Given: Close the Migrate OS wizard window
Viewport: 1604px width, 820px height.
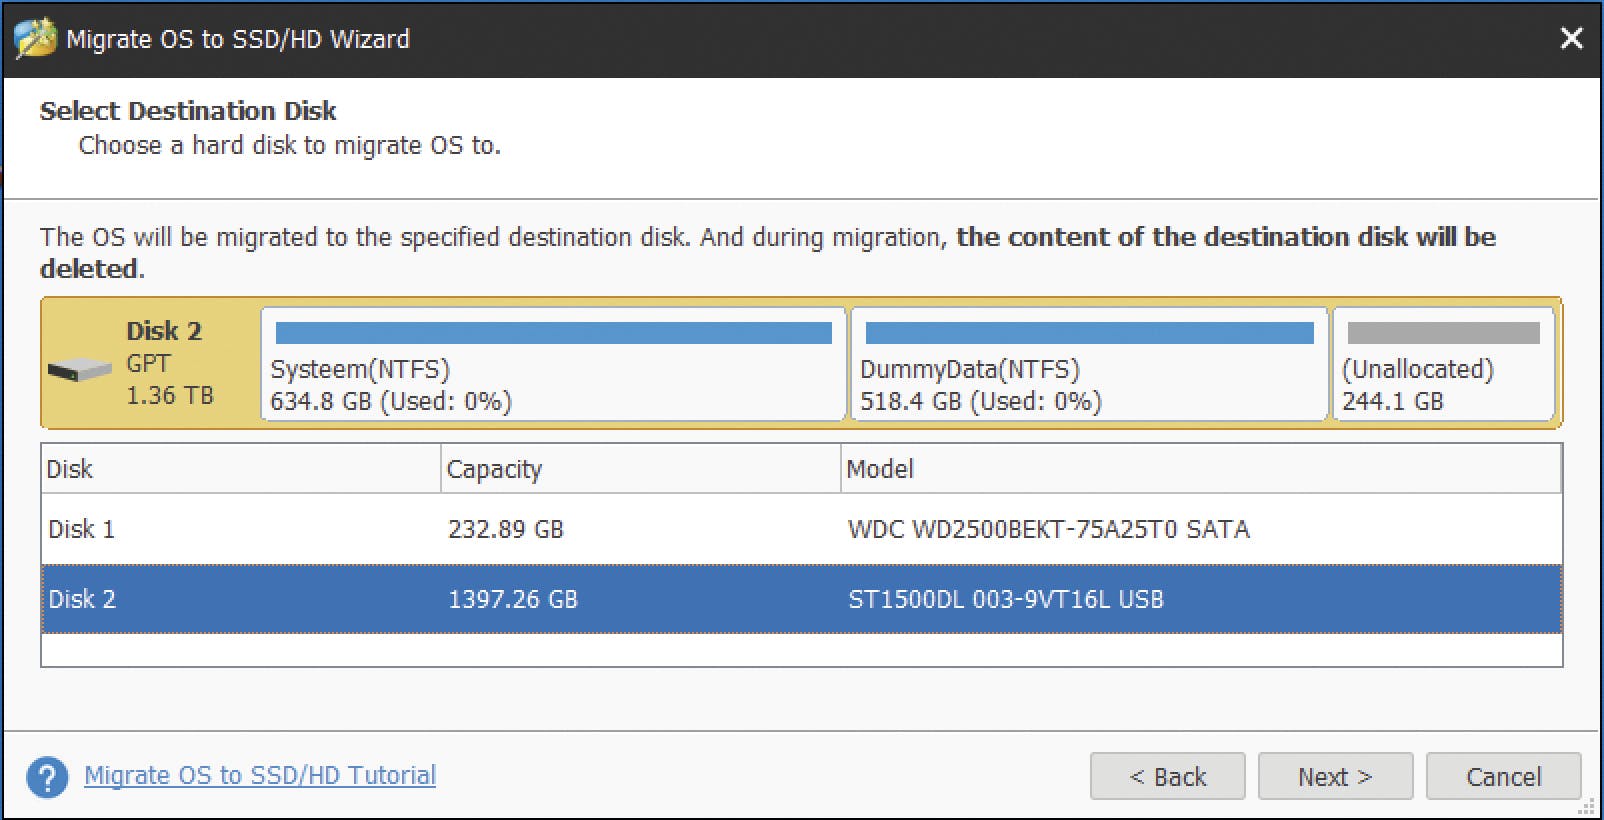Looking at the screenshot, I should coord(1571,38).
